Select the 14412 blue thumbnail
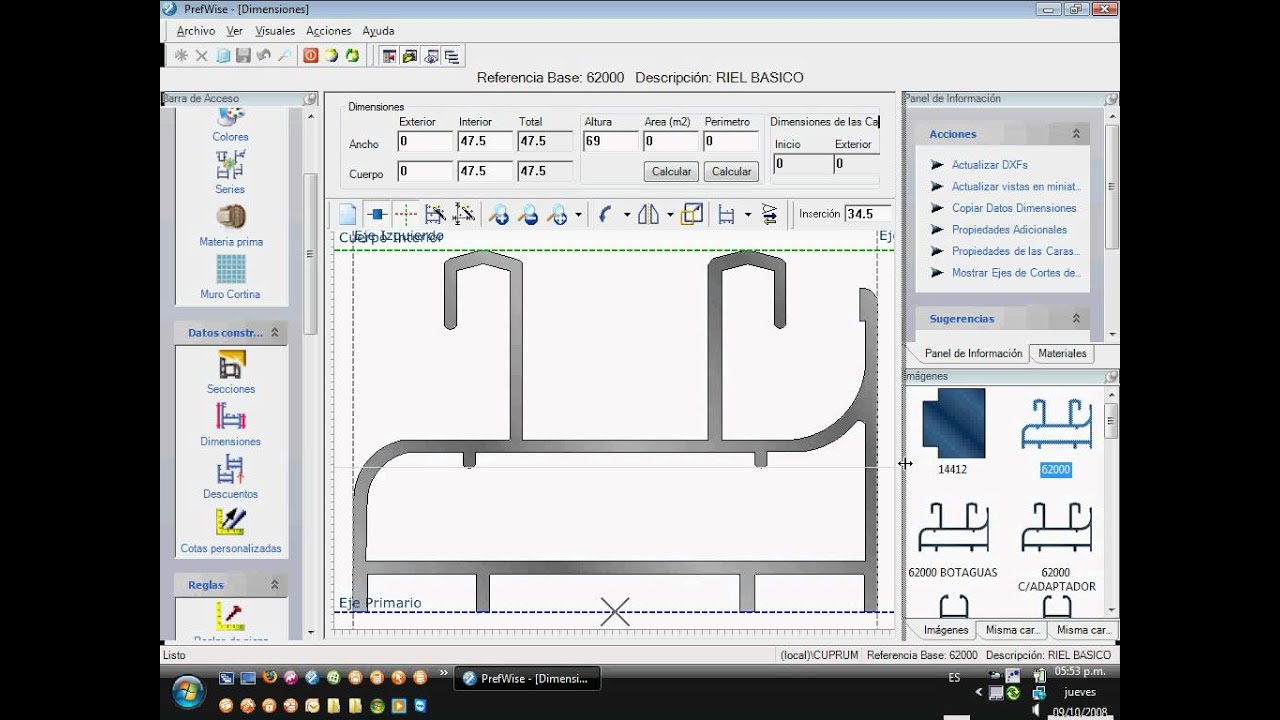 [953, 424]
